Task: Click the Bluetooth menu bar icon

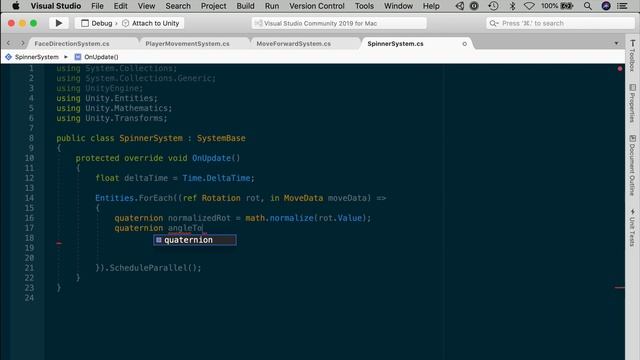Action: coord(512,6)
